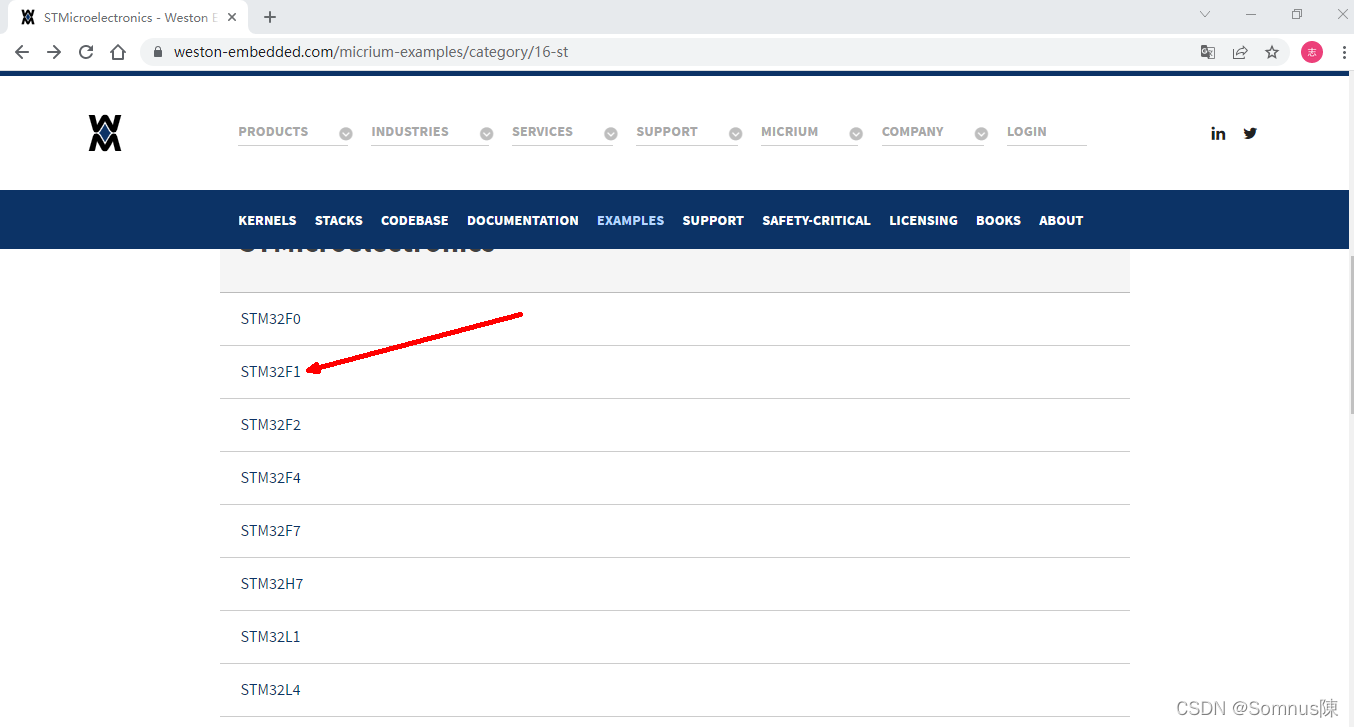Open the STM32L1 examples link
1354x727 pixels.
(270, 637)
